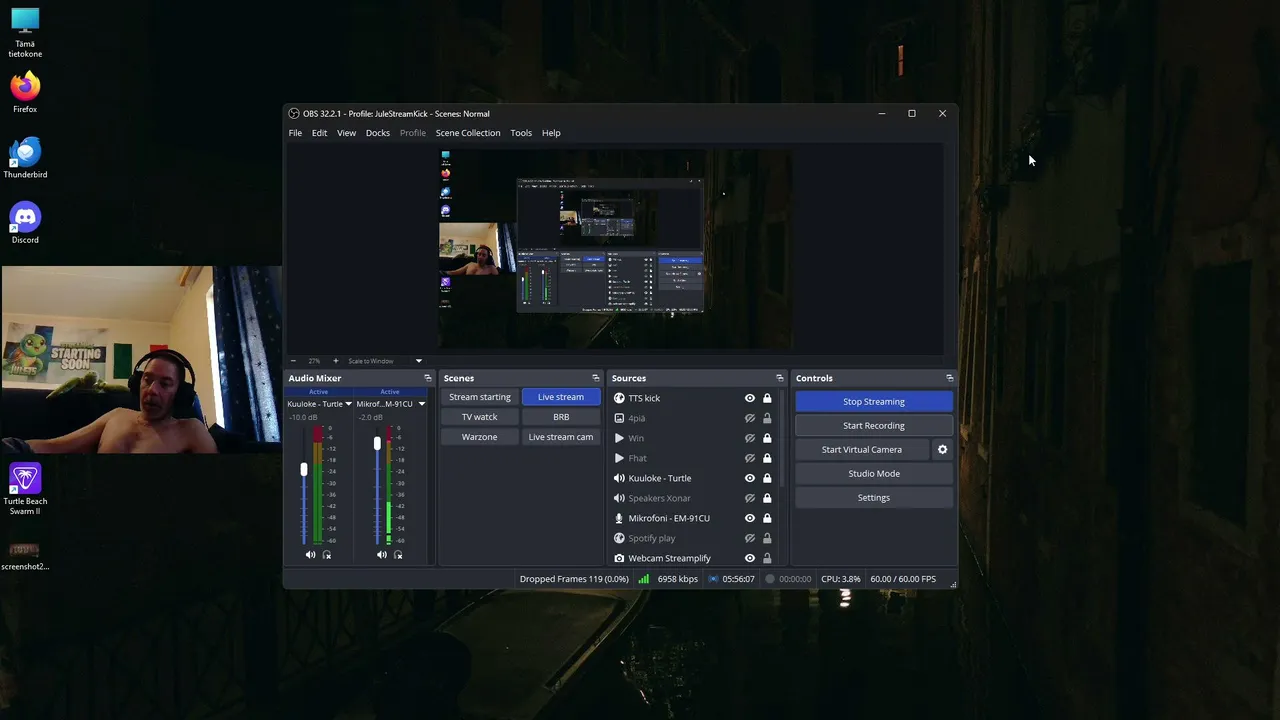Image resolution: width=1280 pixels, height=720 pixels.
Task: Open the Docks menu
Action: (378, 133)
